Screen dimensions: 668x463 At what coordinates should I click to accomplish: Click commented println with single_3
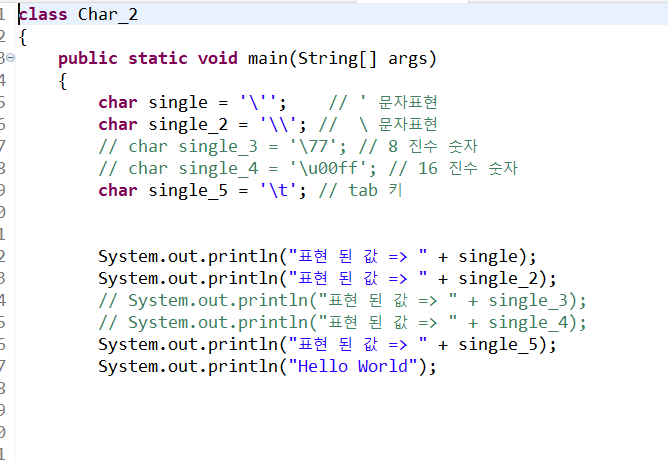(343, 301)
